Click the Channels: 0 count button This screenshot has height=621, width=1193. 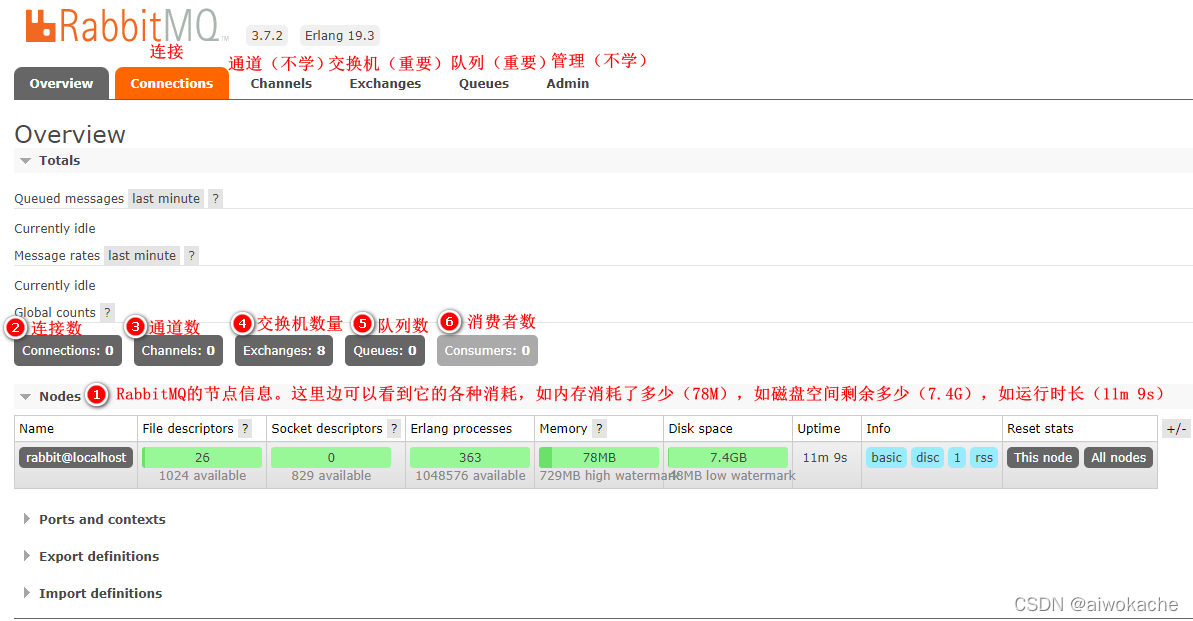click(x=178, y=351)
